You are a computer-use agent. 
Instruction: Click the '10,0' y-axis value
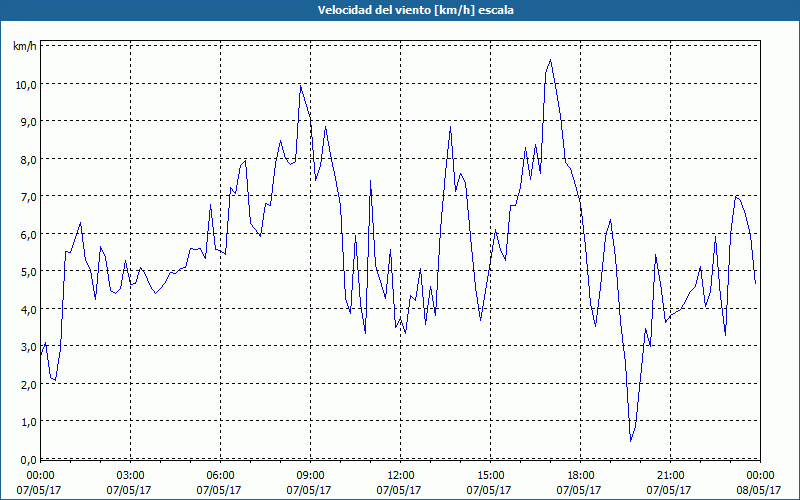coord(26,84)
